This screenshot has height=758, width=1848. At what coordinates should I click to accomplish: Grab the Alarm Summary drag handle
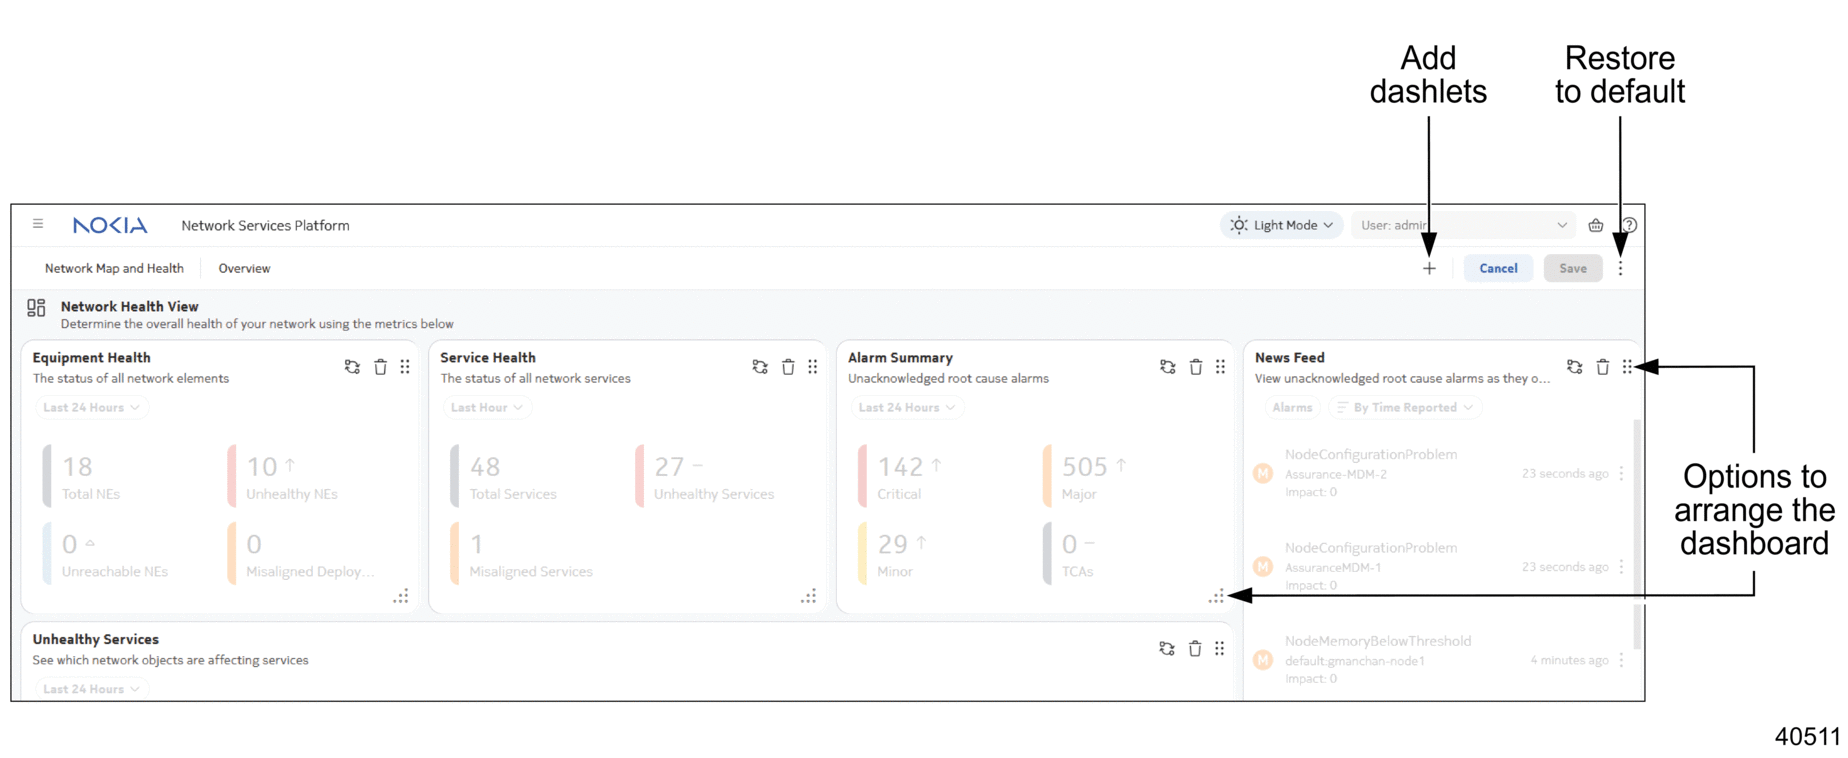pyautogui.click(x=1220, y=367)
